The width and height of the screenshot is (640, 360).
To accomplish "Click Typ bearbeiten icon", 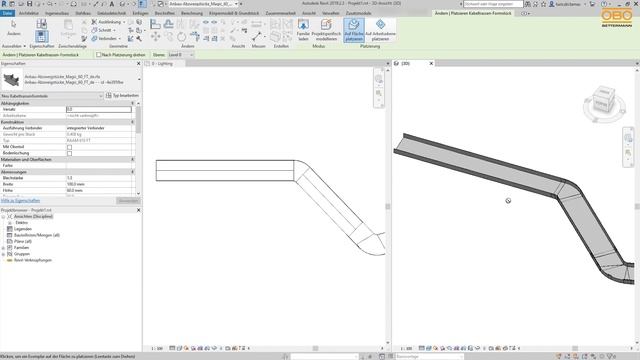I will pyautogui.click(x=109, y=96).
